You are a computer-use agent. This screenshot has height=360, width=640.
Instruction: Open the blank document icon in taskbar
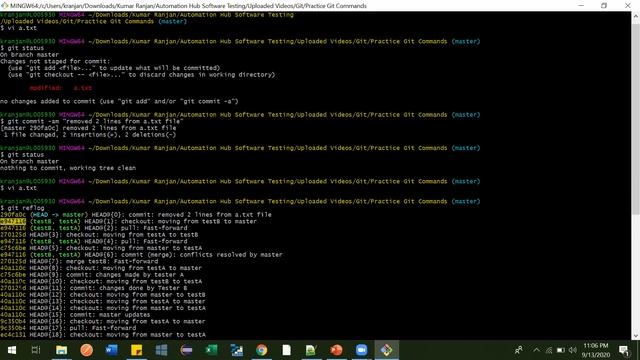coord(287,350)
